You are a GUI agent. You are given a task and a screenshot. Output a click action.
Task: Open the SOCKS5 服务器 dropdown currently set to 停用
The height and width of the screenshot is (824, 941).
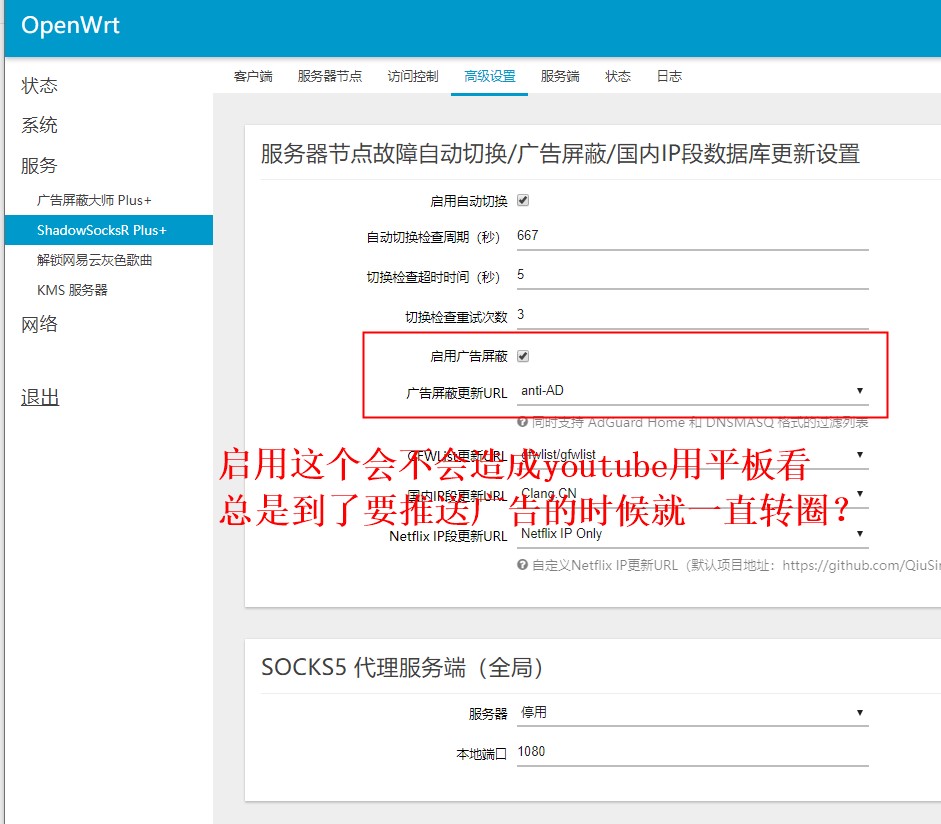tap(690, 711)
